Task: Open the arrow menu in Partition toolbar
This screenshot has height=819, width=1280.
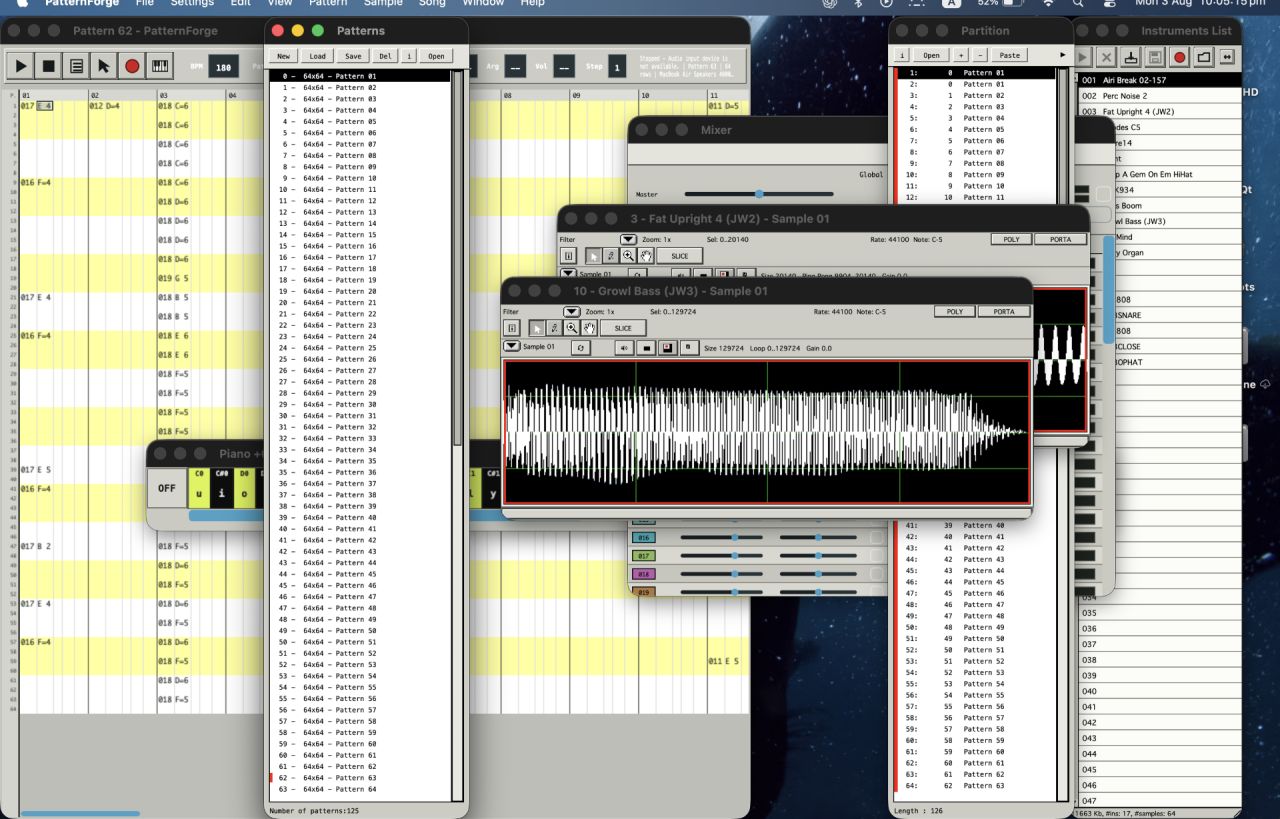Action: (1063, 55)
